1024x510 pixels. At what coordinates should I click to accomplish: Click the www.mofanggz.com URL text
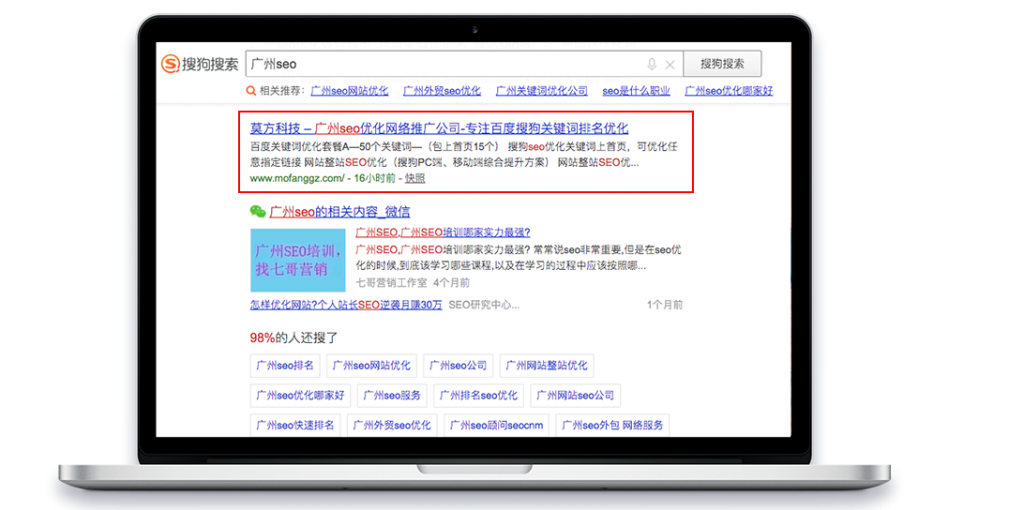(x=297, y=178)
